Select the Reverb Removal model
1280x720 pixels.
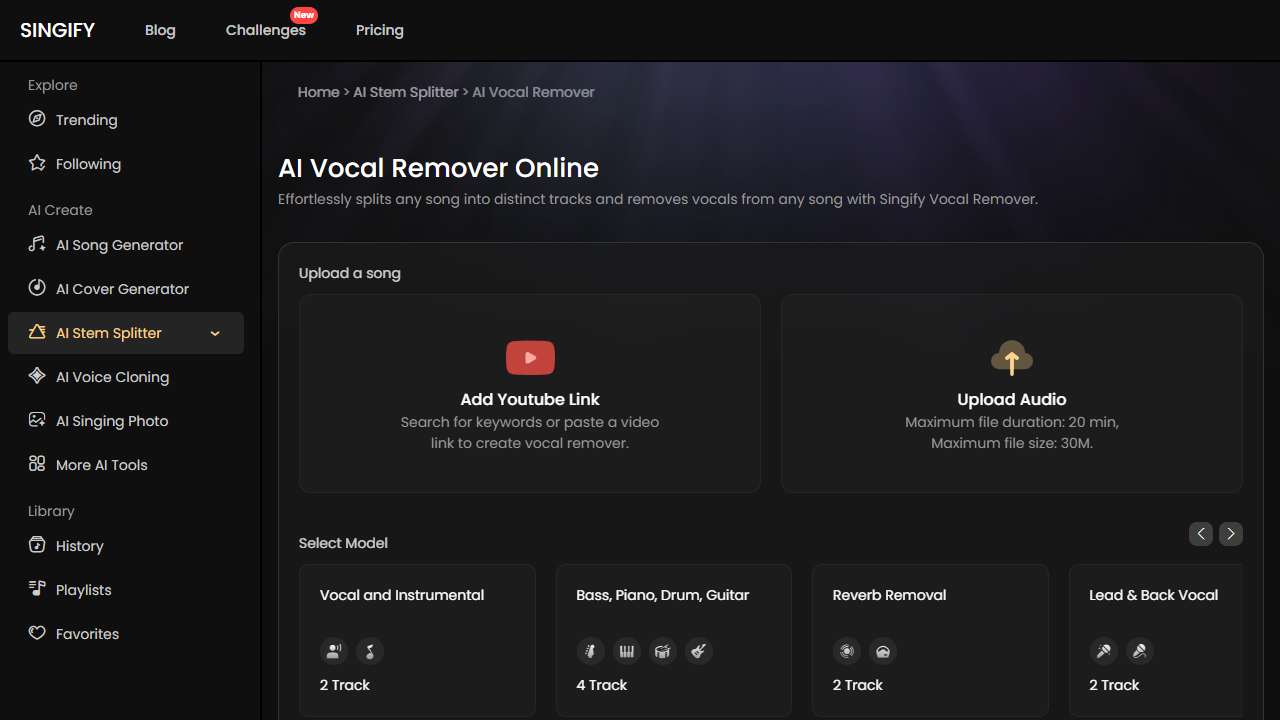[930, 640]
